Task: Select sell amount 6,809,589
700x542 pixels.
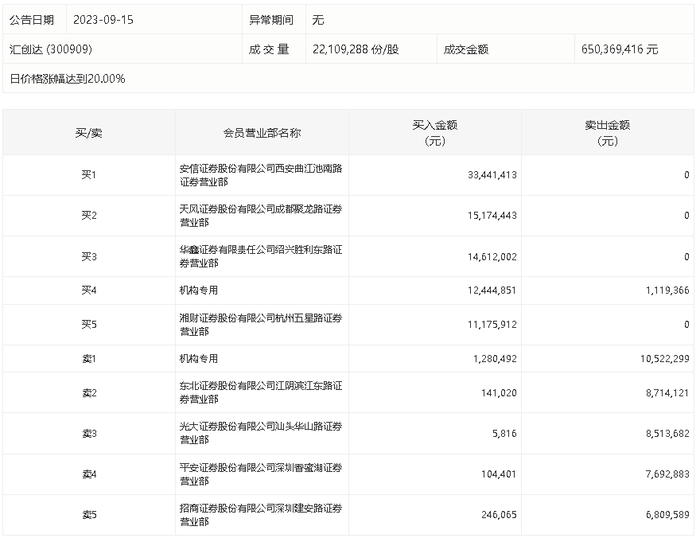Action: coord(667,515)
